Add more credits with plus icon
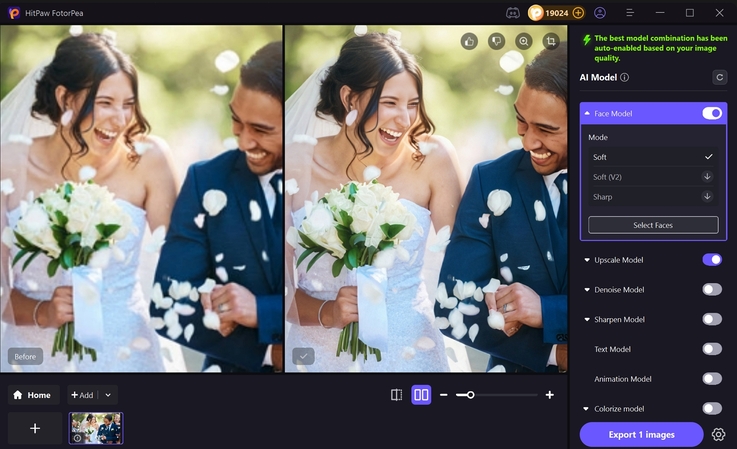This screenshot has width=737, height=449. [578, 13]
